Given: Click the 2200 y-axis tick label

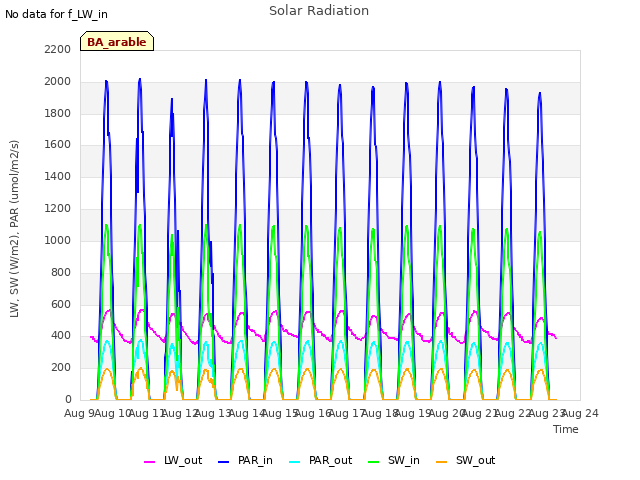Looking at the screenshot, I should pos(58,49).
